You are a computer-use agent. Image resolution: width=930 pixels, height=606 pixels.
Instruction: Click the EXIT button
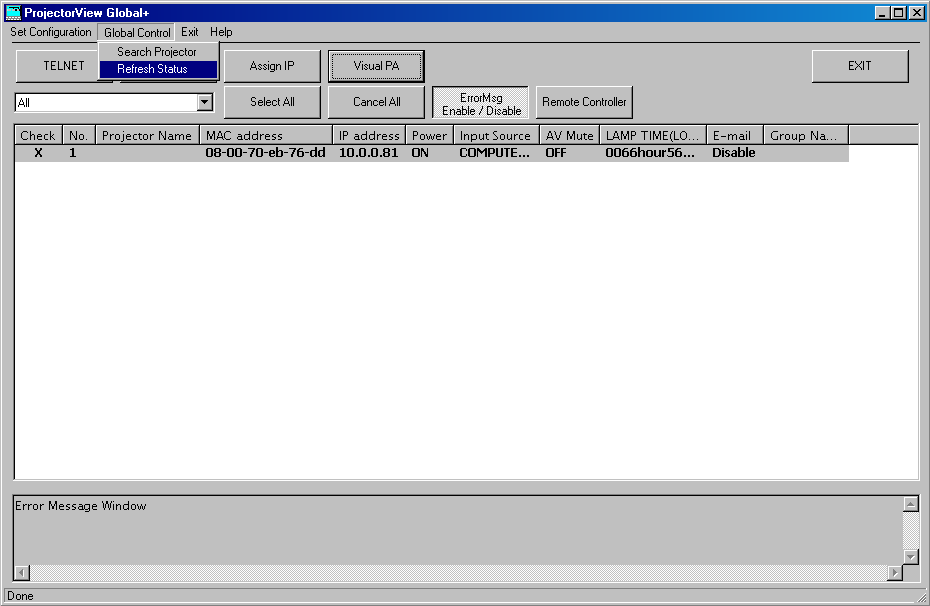[x=859, y=66]
